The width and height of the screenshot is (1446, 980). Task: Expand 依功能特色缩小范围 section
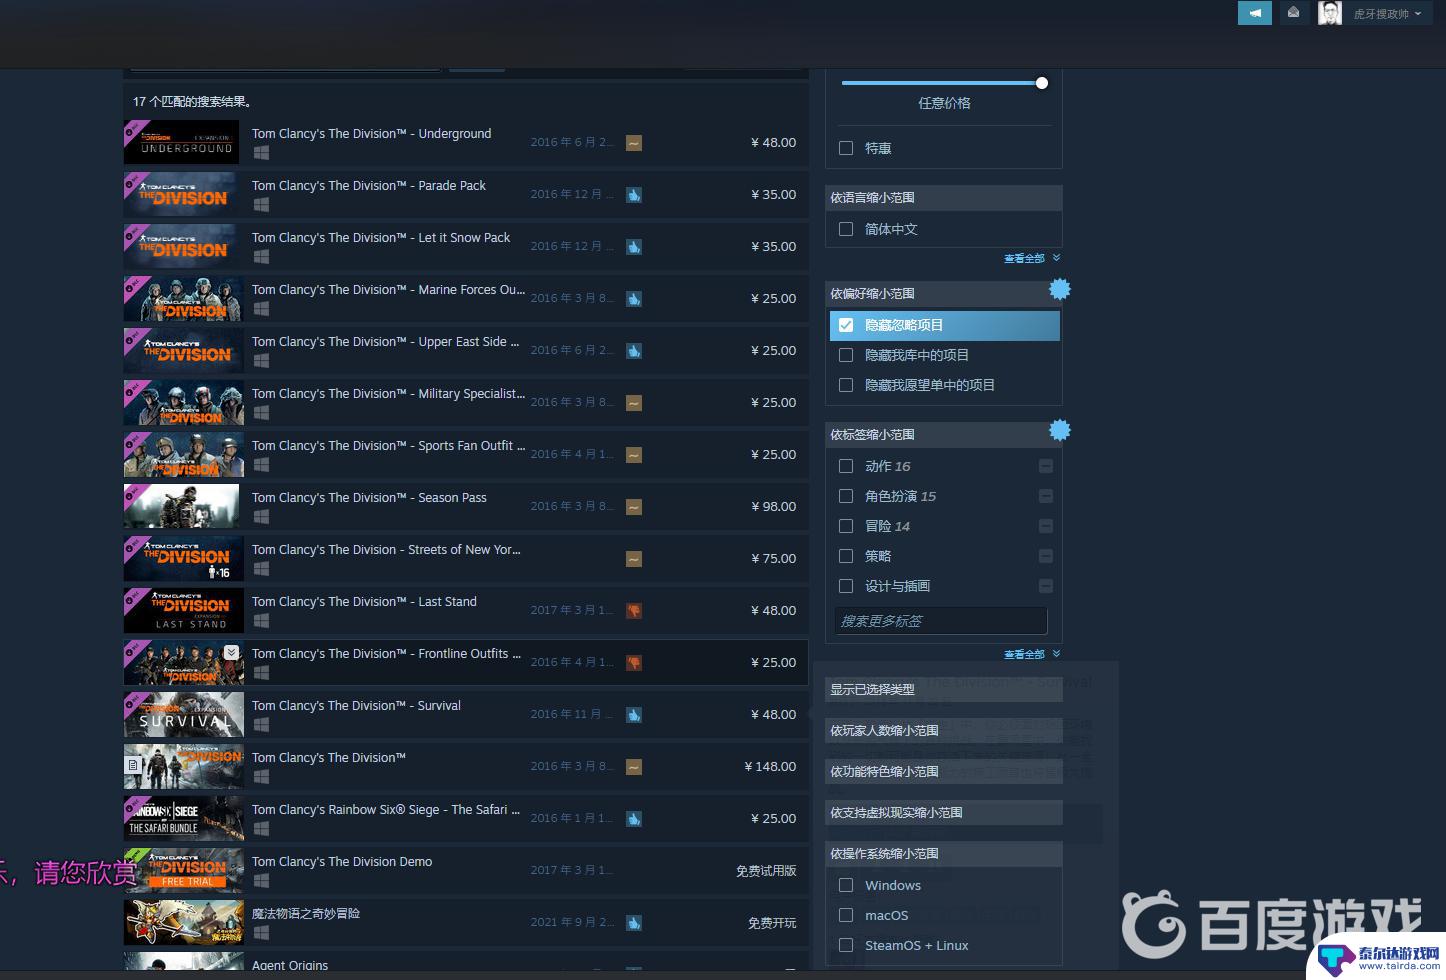[944, 771]
